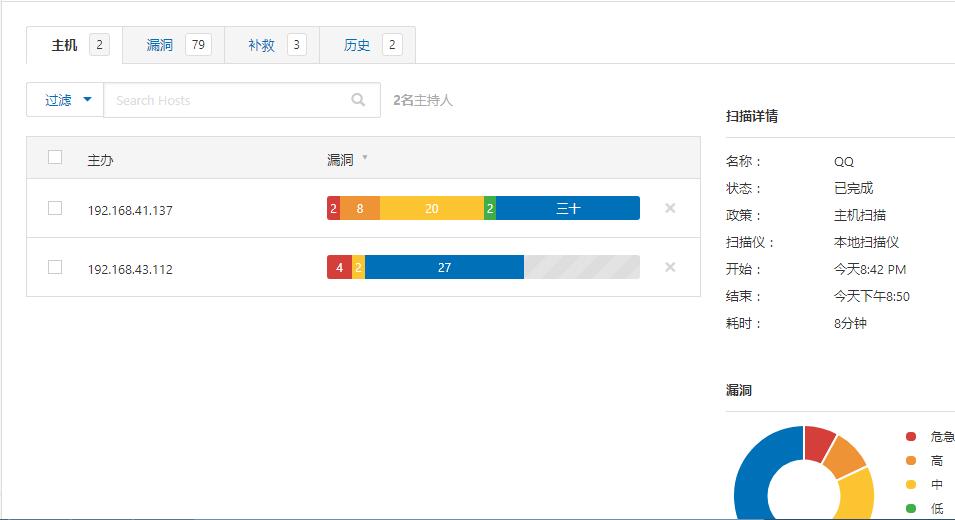Click blue segment showing 27
The image size is (955, 520).
(444, 267)
